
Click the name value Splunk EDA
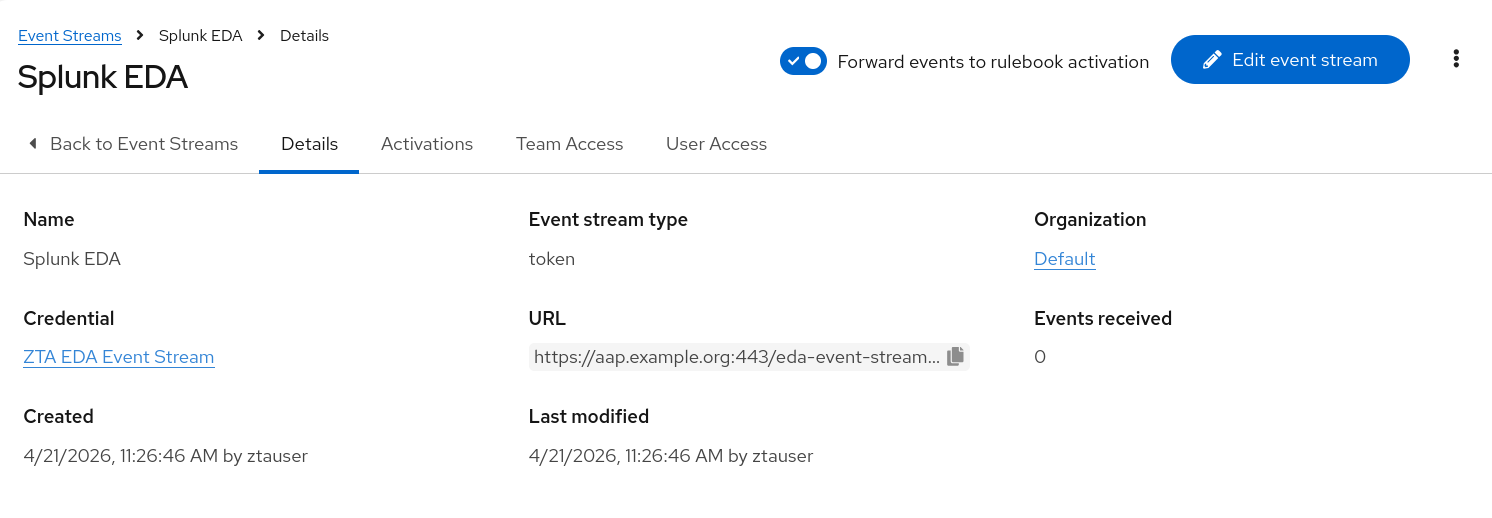72,259
